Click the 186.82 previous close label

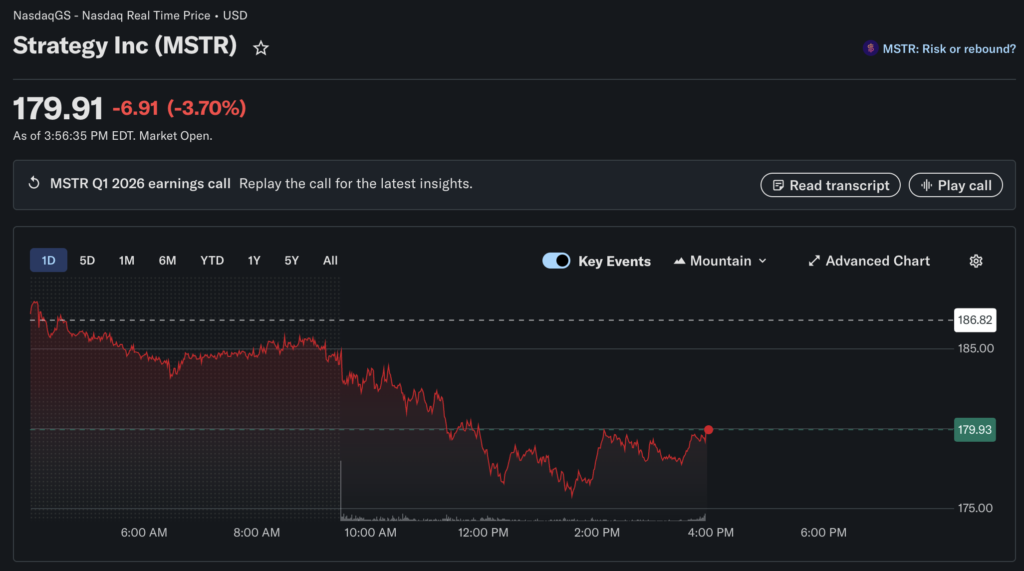coord(975,320)
